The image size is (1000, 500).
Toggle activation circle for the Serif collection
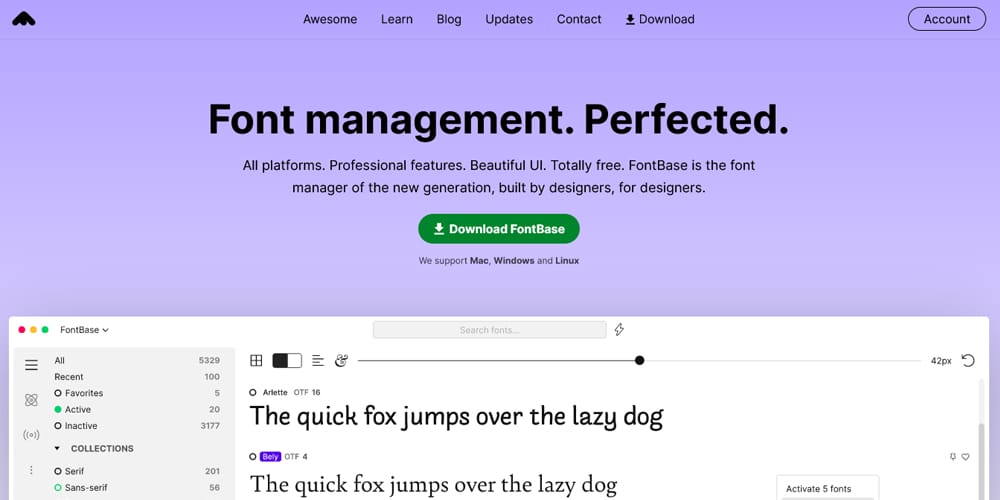point(58,471)
